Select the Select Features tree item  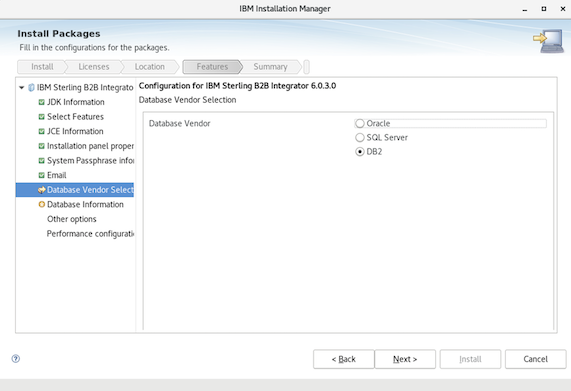tap(75, 117)
